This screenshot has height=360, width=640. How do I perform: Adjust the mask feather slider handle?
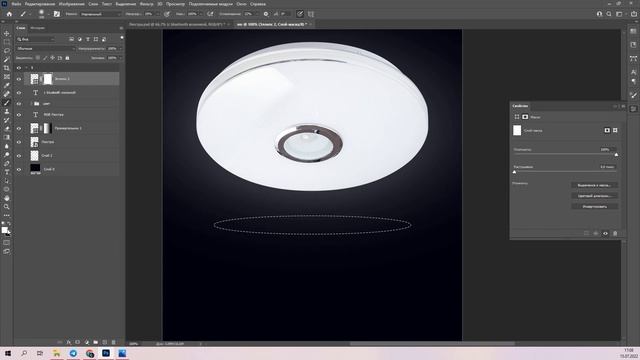[514, 172]
